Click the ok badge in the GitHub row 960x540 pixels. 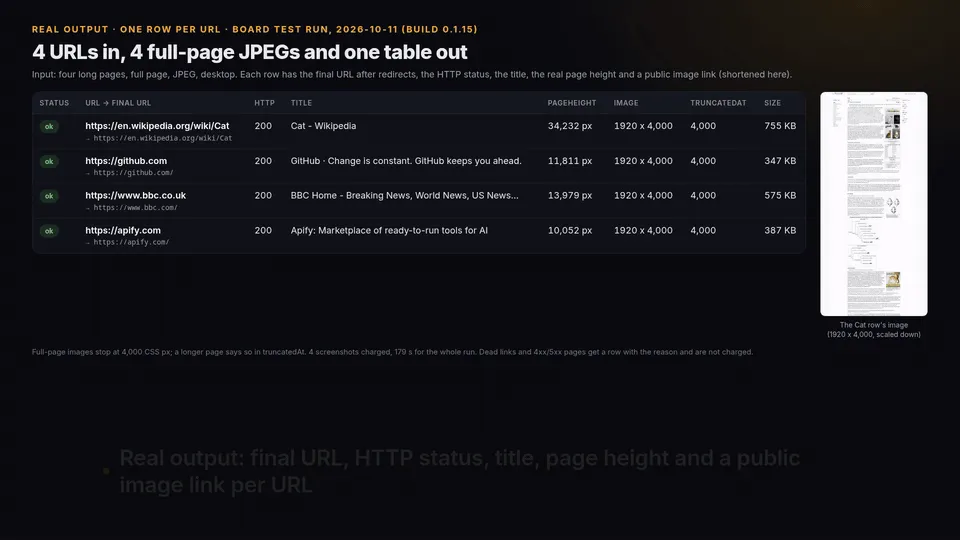point(49,162)
